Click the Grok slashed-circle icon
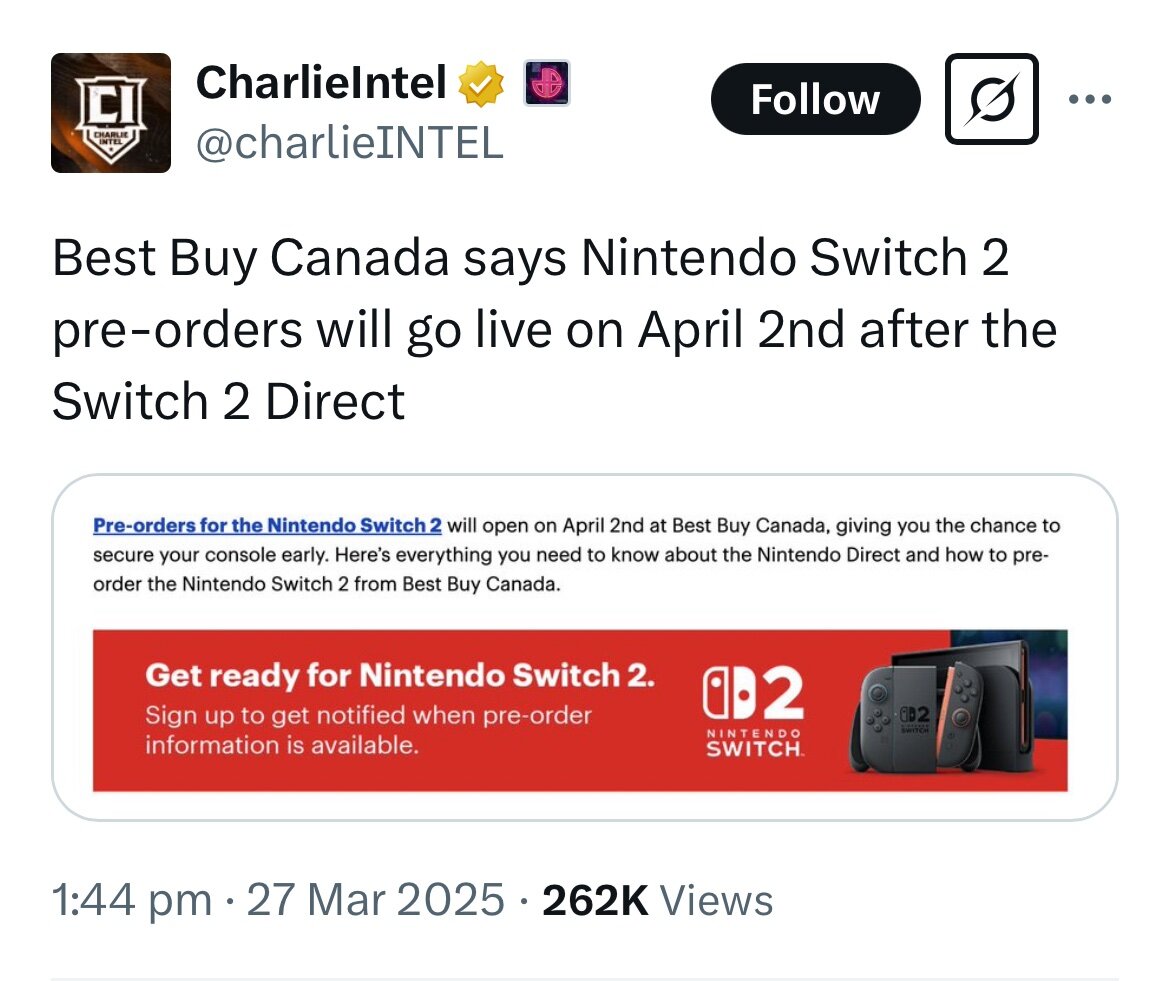The image size is (1170, 981). (992, 98)
